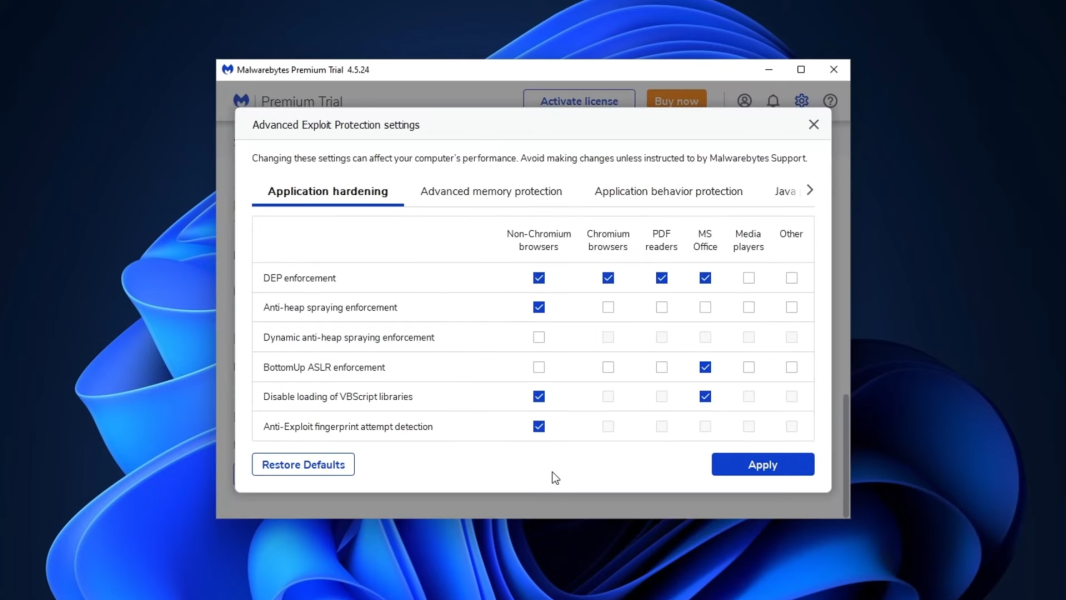
Task: Click the 'MS Office' column header
Action: tap(705, 240)
